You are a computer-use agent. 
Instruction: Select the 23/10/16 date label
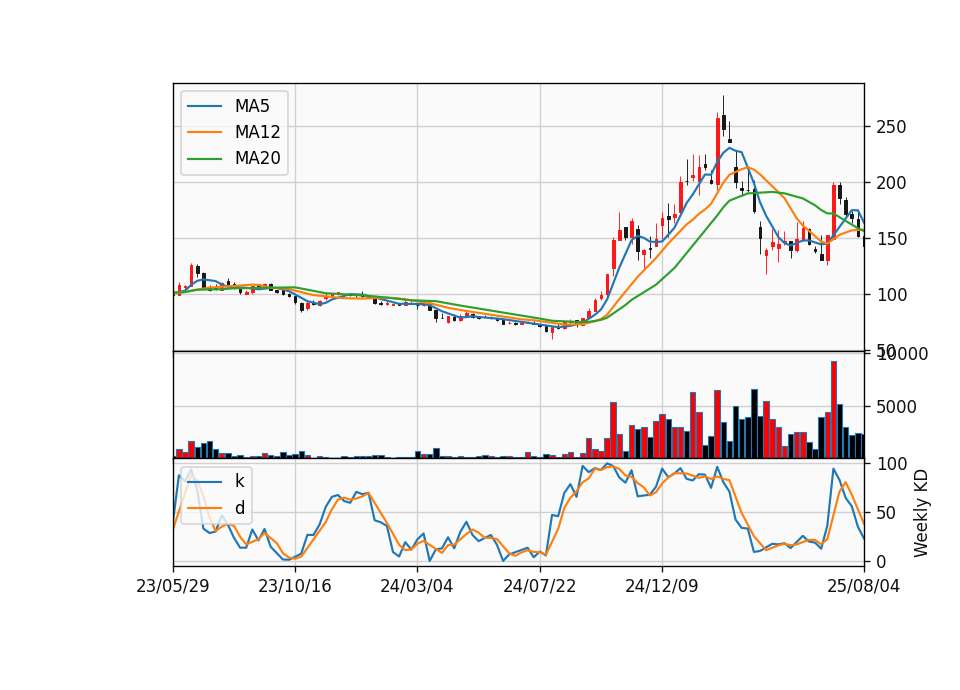point(295,587)
